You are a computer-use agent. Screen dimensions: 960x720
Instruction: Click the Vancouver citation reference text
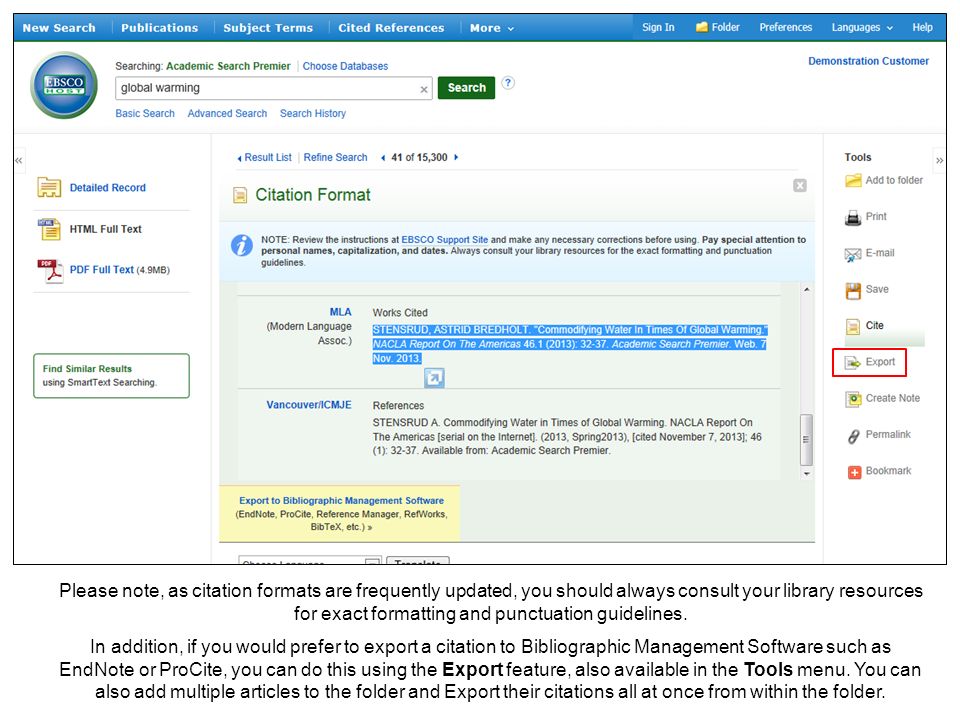click(567, 437)
